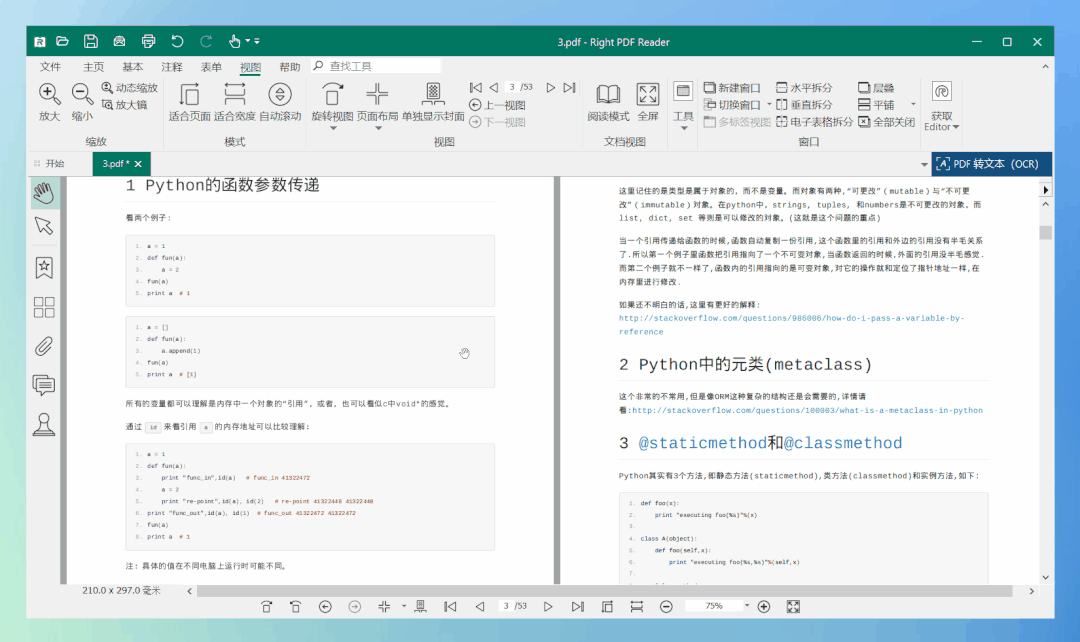
Task: Choose 适合页面 fit page mode
Action: [189, 102]
